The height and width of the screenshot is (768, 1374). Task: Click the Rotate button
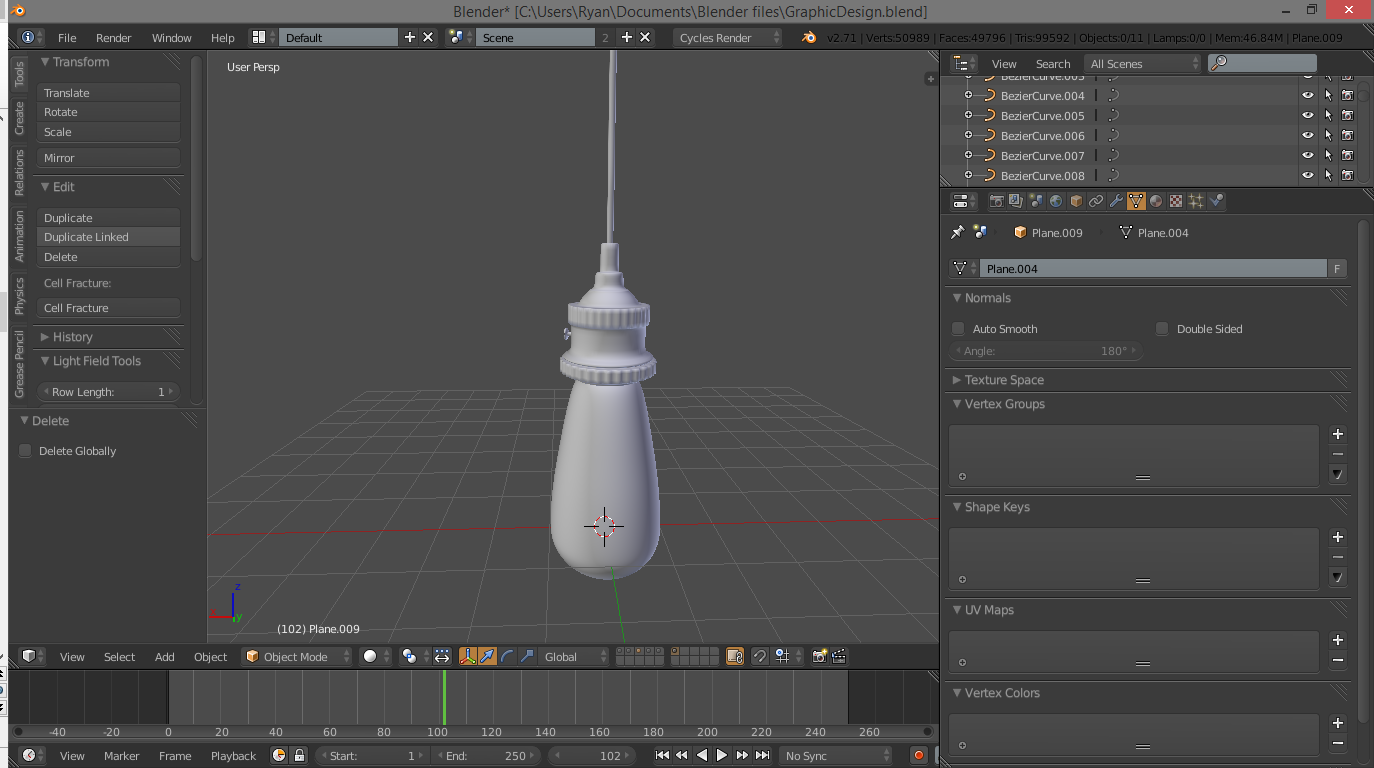(x=109, y=112)
